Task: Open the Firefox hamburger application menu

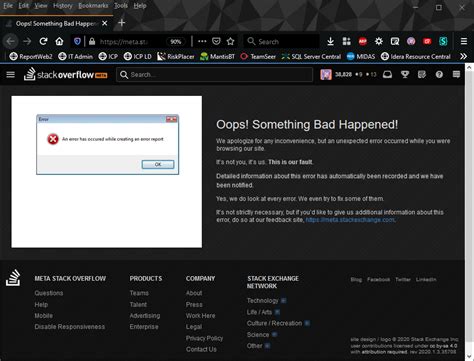Action: pyautogui.click(x=464, y=41)
